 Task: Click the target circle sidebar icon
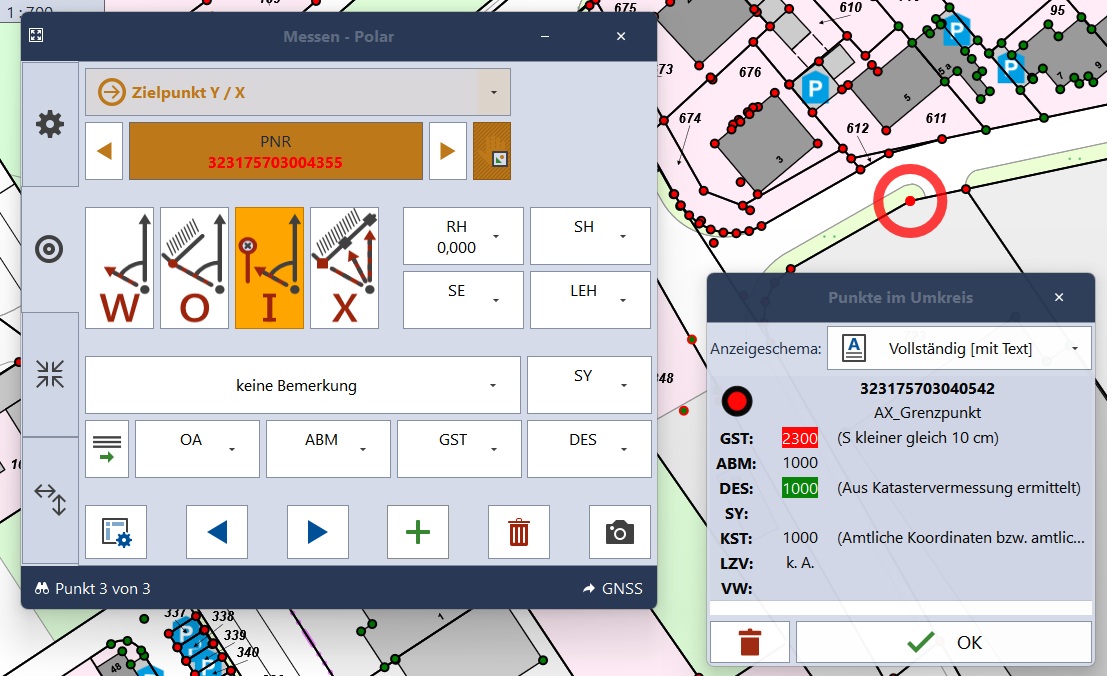(50, 249)
